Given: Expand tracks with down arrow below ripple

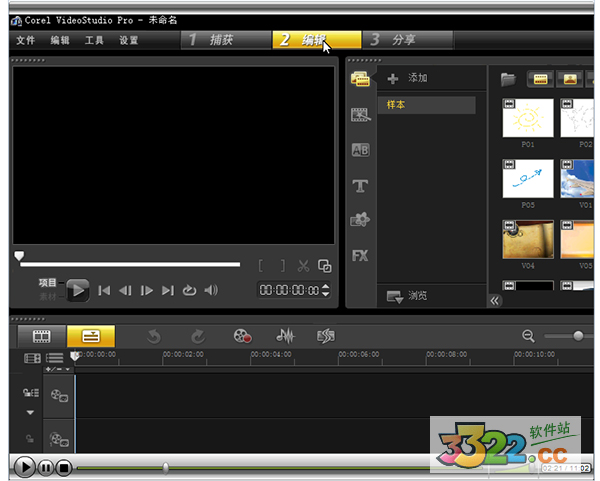Looking at the screenshot, I should [x=29, y=412].
